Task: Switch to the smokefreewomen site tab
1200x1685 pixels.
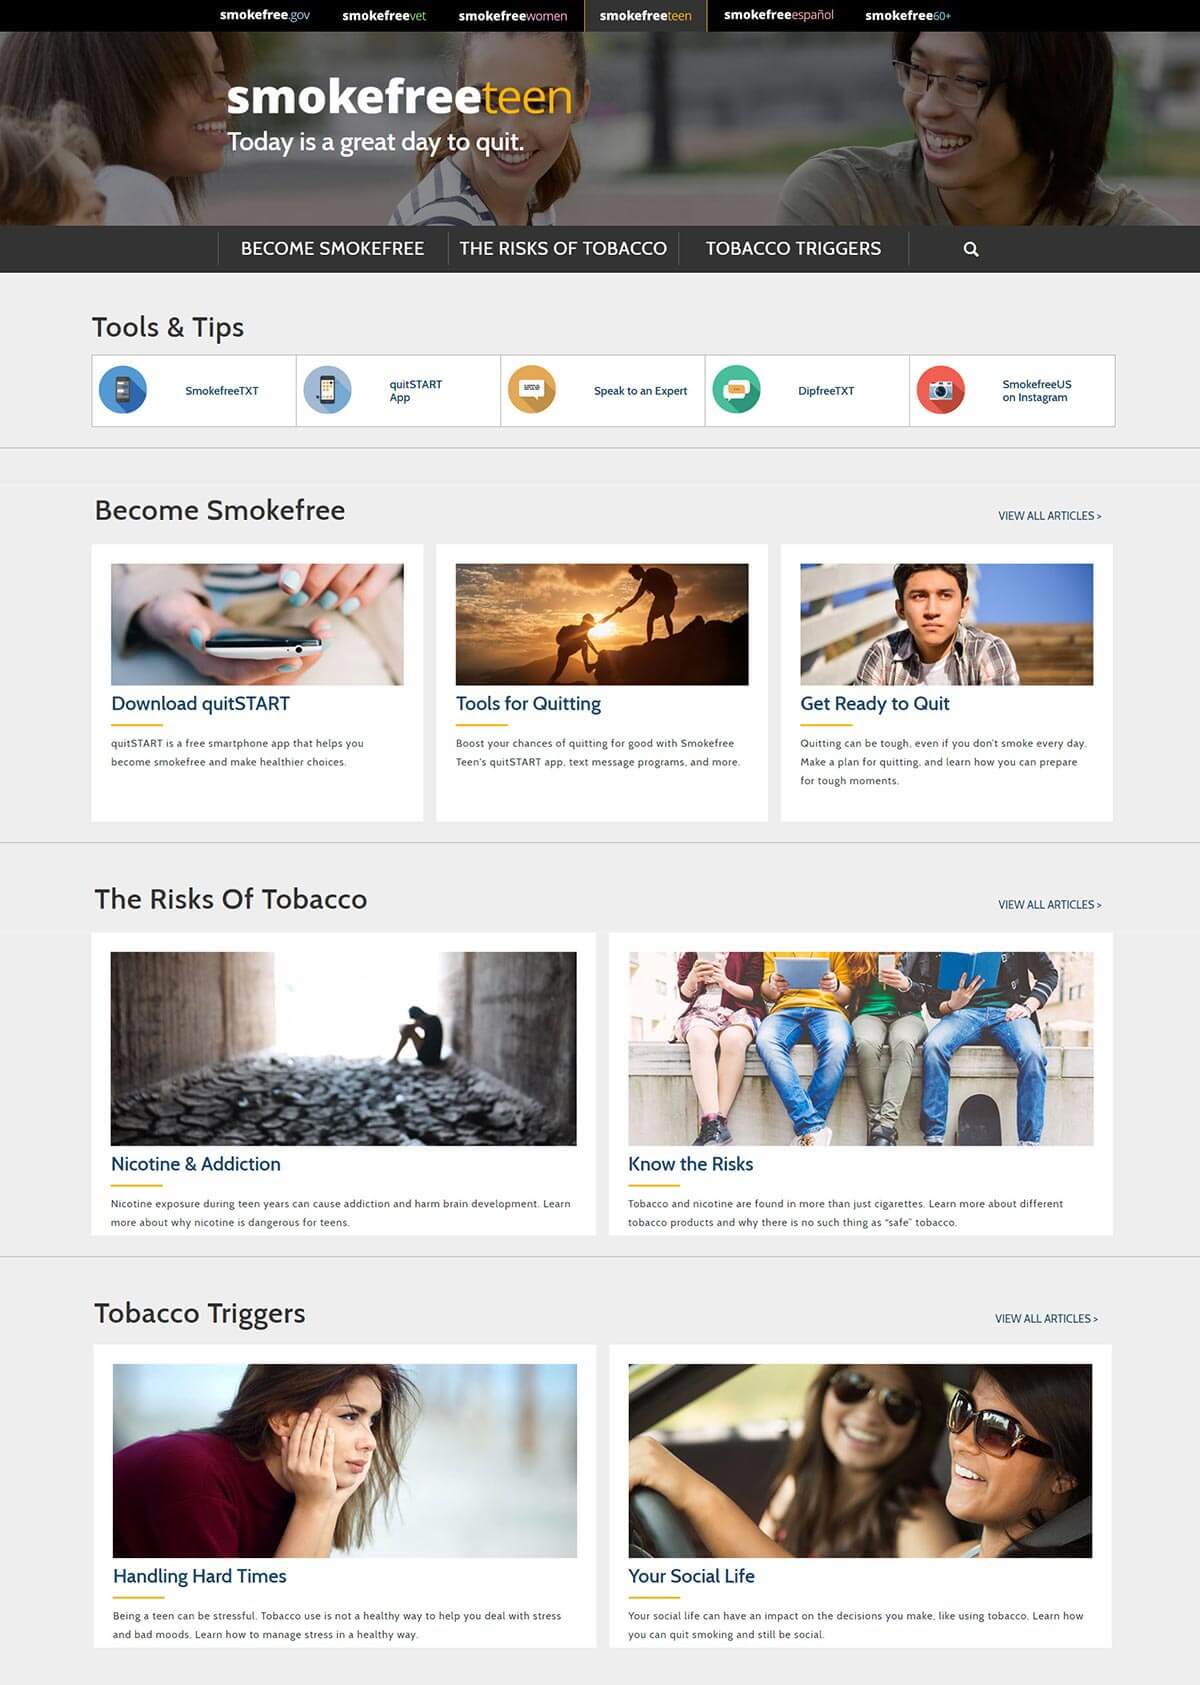Action: coord(512,16)
